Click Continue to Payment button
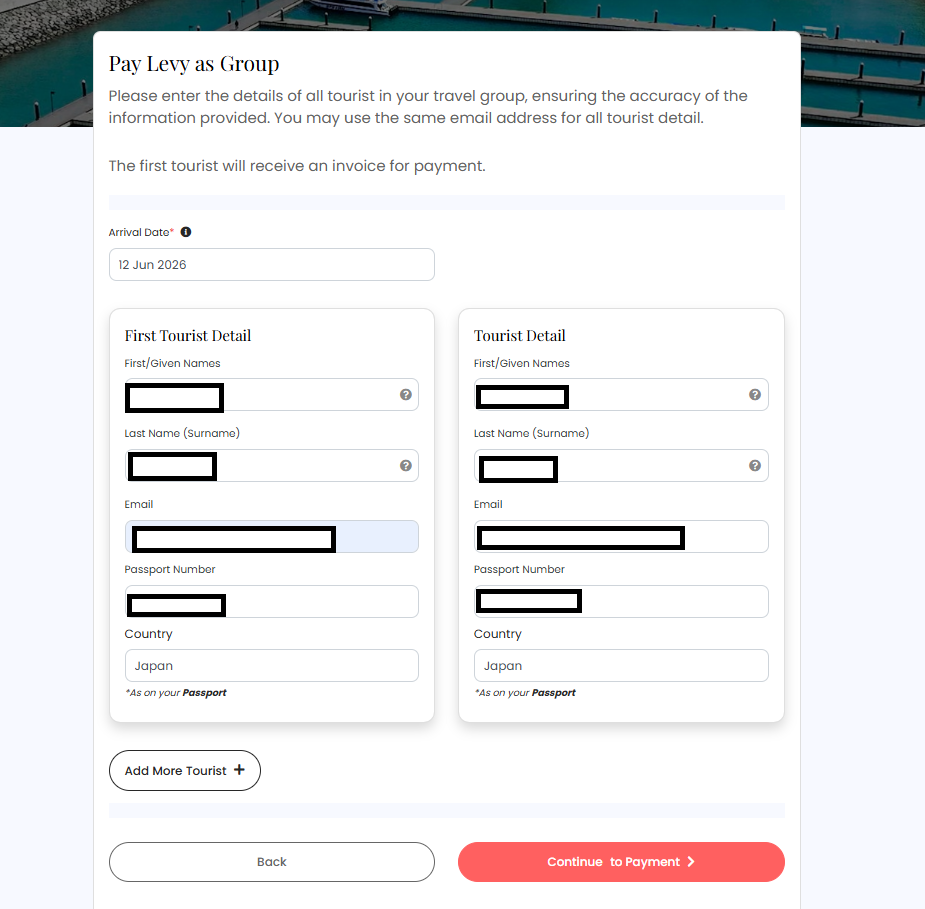Screen dimensions: 925x909 click(x=621, y=862)
